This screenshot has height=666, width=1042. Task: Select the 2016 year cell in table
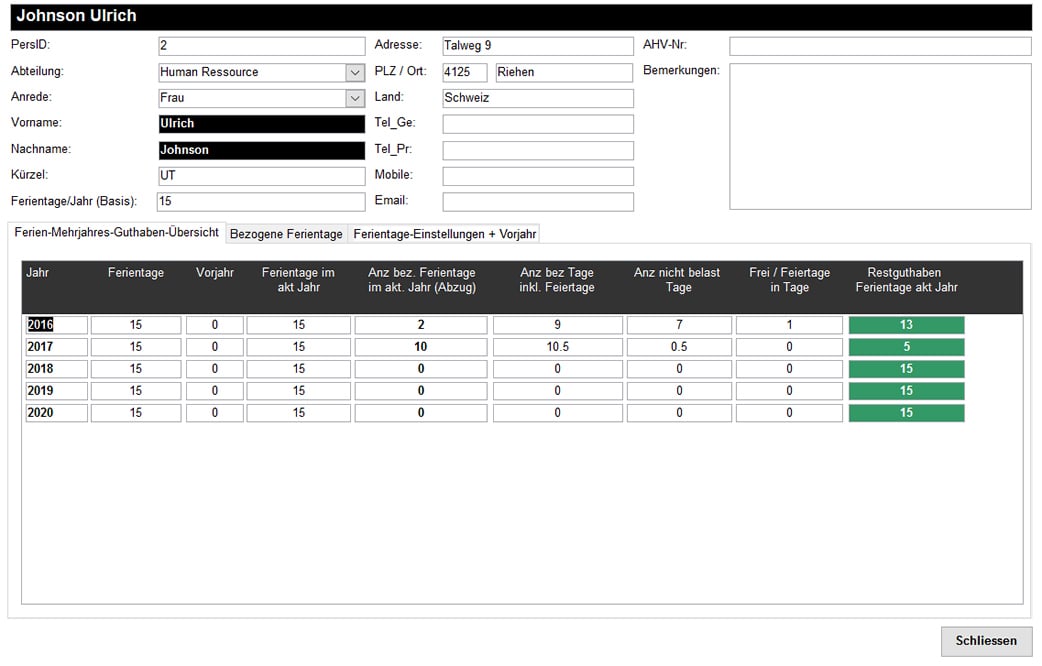point(56,325)
